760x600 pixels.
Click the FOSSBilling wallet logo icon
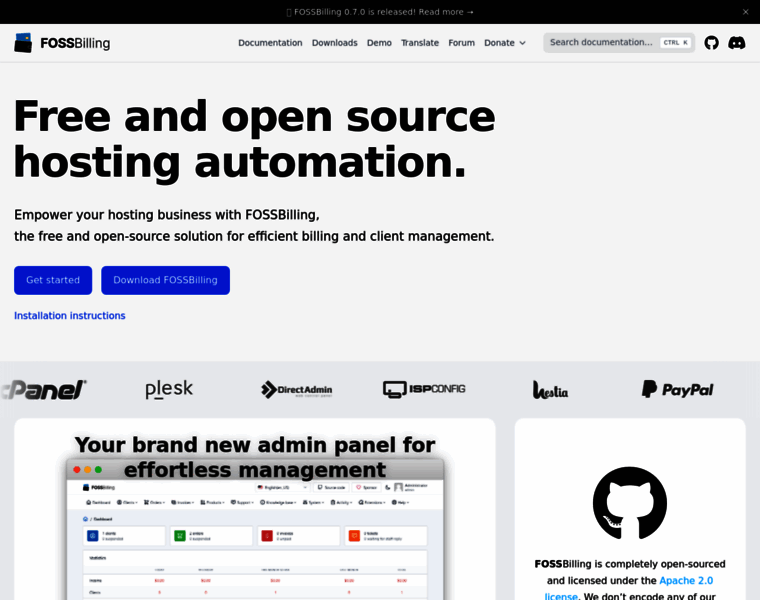(x=23, y=43)
